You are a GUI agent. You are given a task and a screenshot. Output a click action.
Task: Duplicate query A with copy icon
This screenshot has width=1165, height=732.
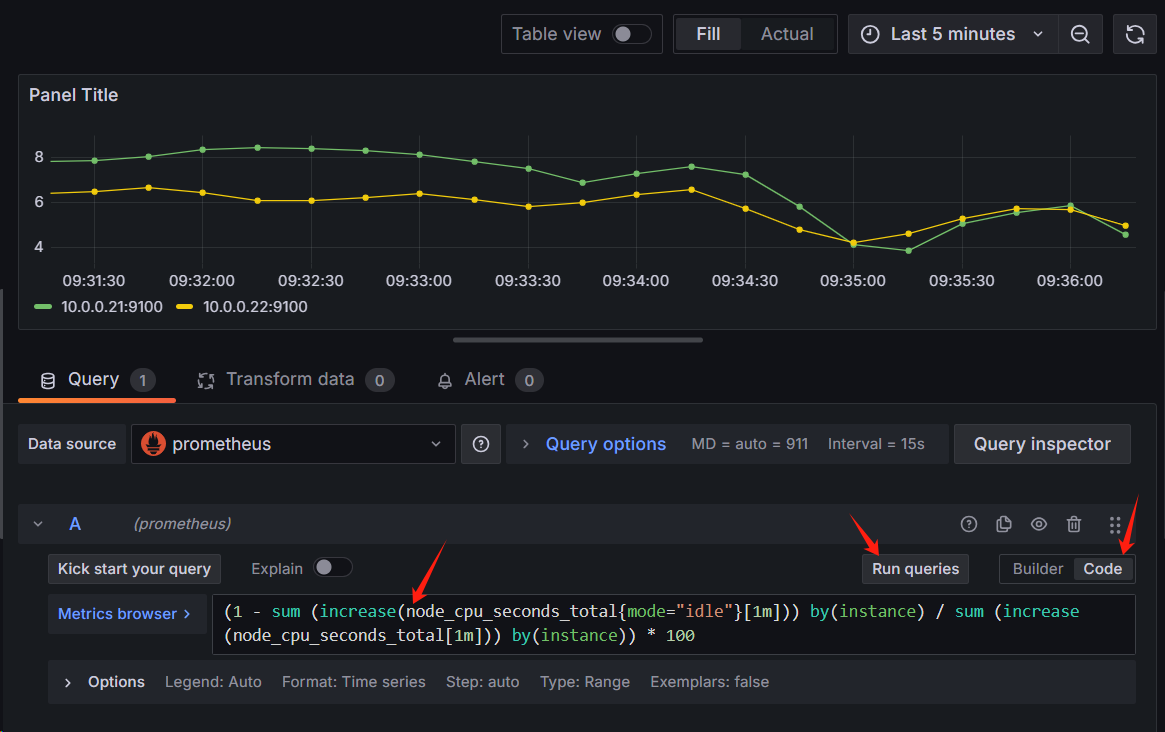click(1004, 524)
